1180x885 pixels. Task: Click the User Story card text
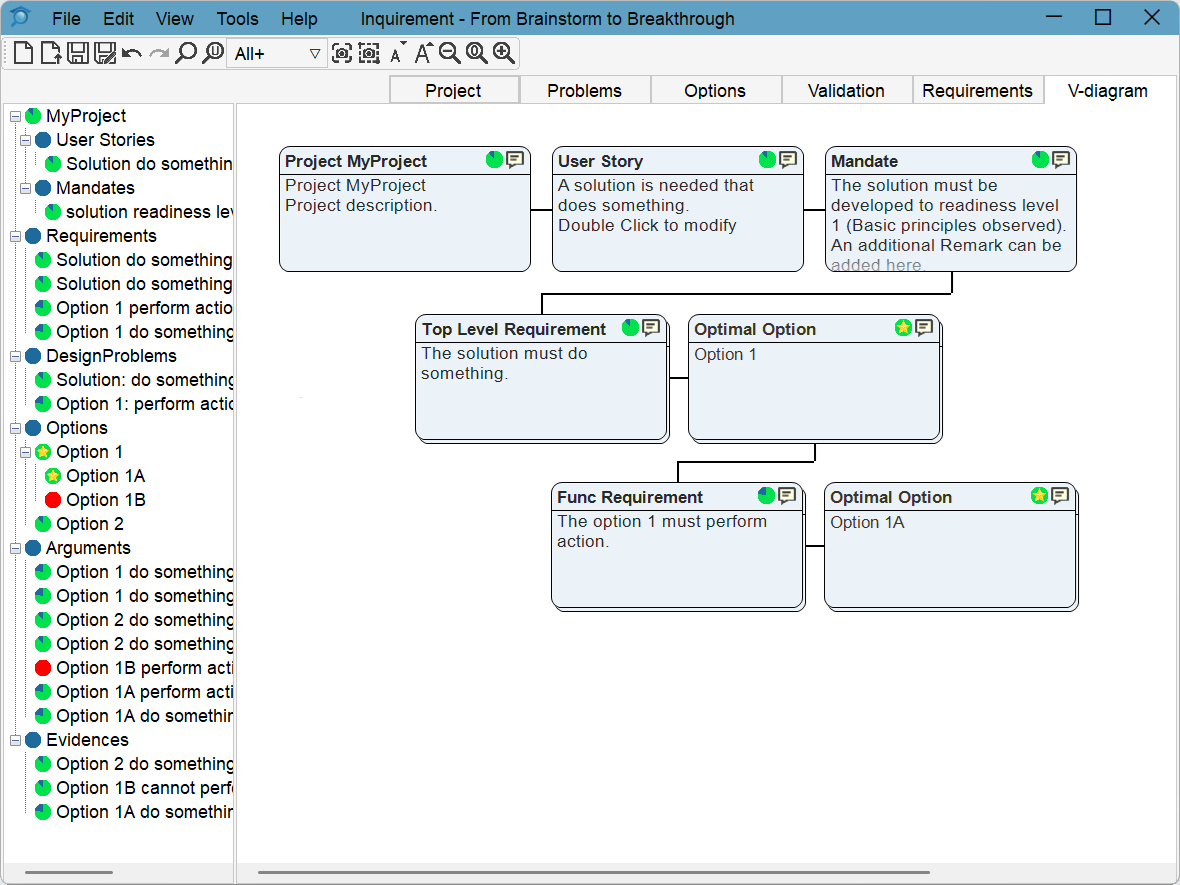[x=655, y=205]
